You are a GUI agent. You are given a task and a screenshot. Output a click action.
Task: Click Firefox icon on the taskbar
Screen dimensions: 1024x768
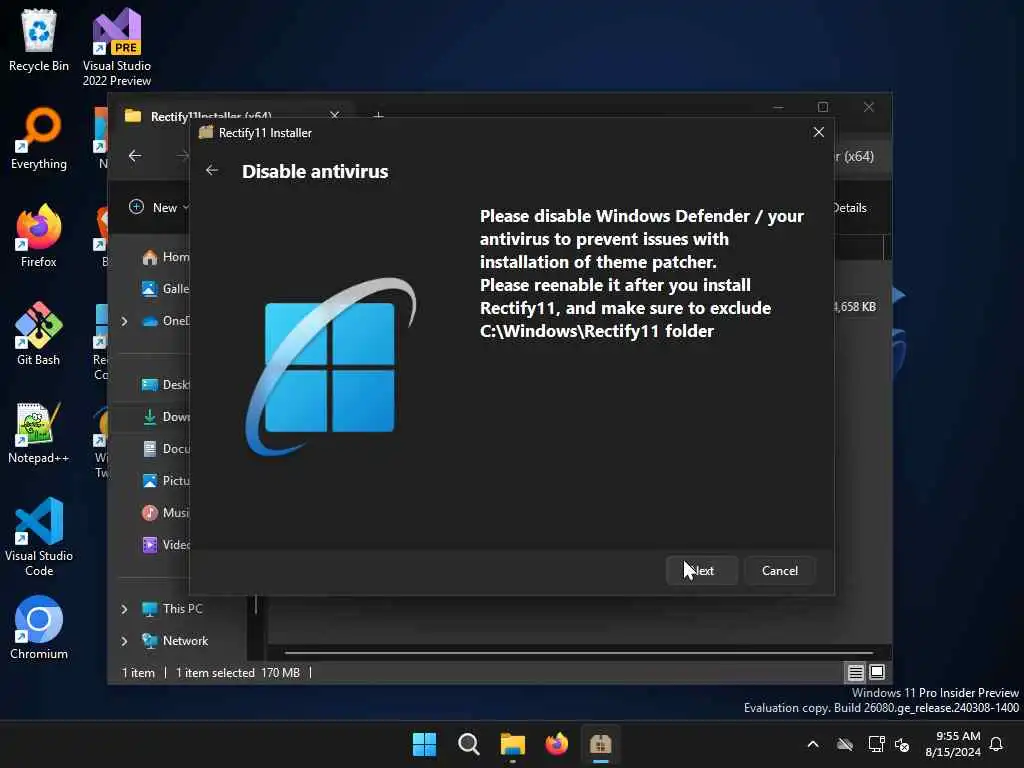click(x=556, y=744)
